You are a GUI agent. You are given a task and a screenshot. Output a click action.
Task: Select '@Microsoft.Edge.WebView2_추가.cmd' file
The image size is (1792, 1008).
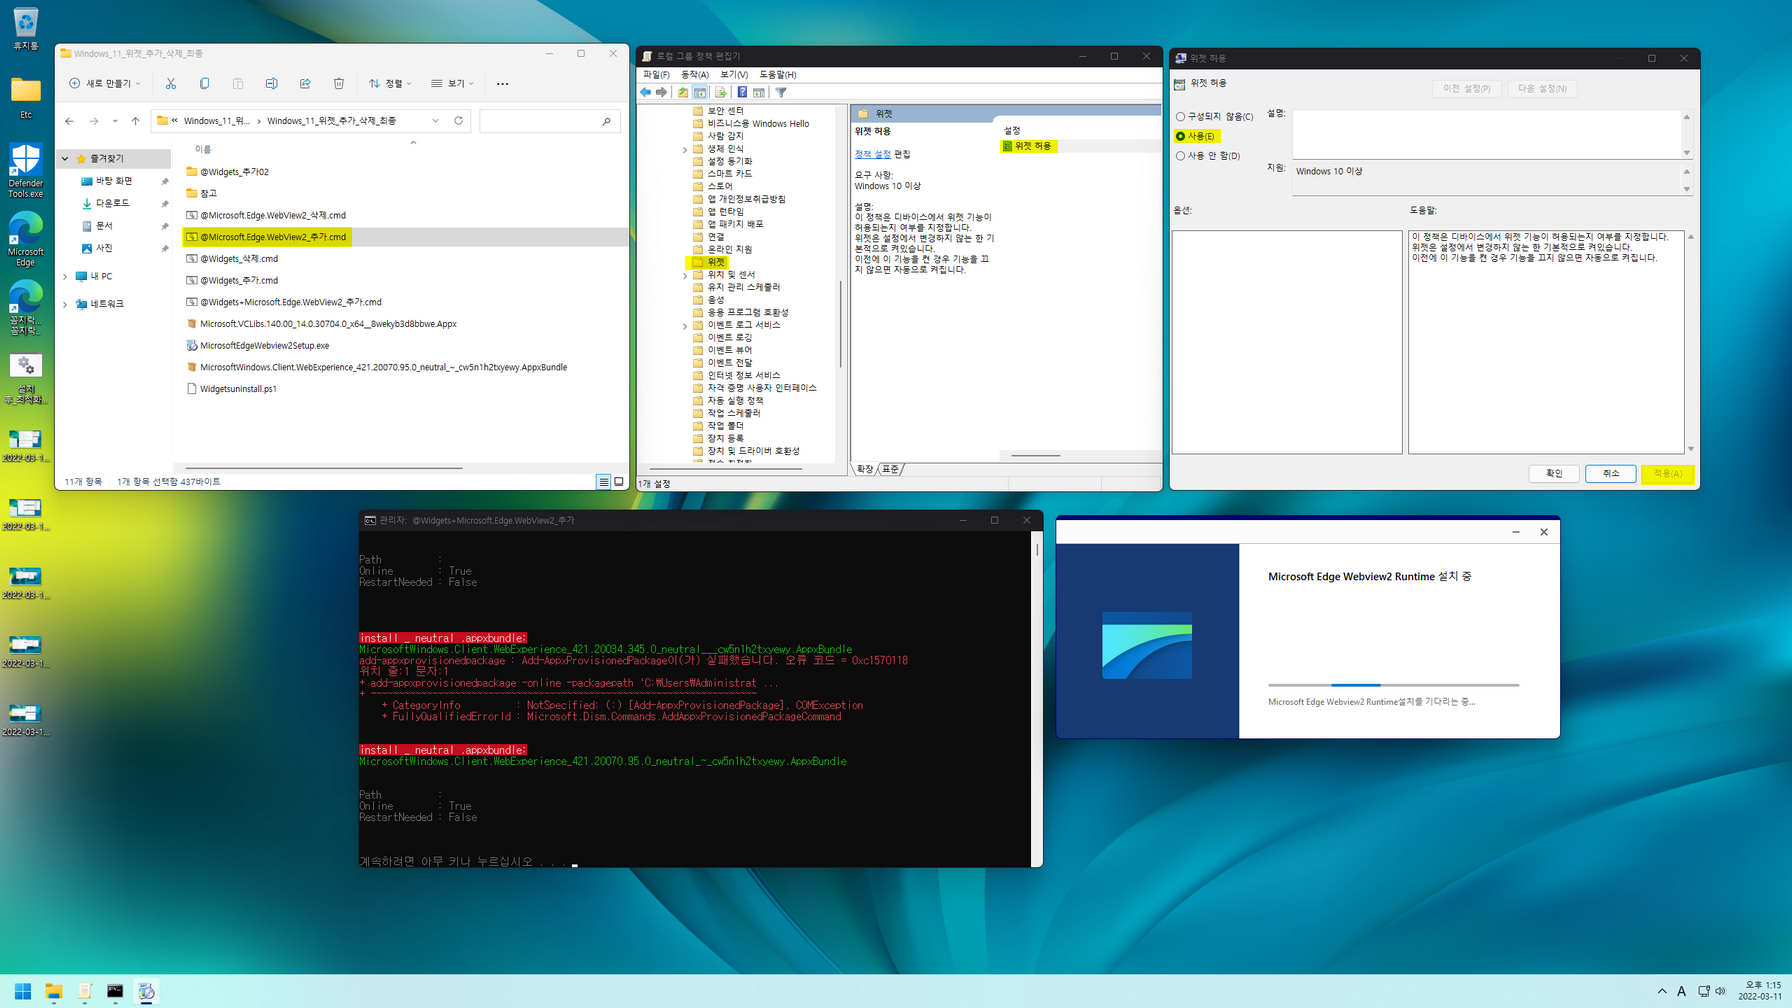pos(267,237)
